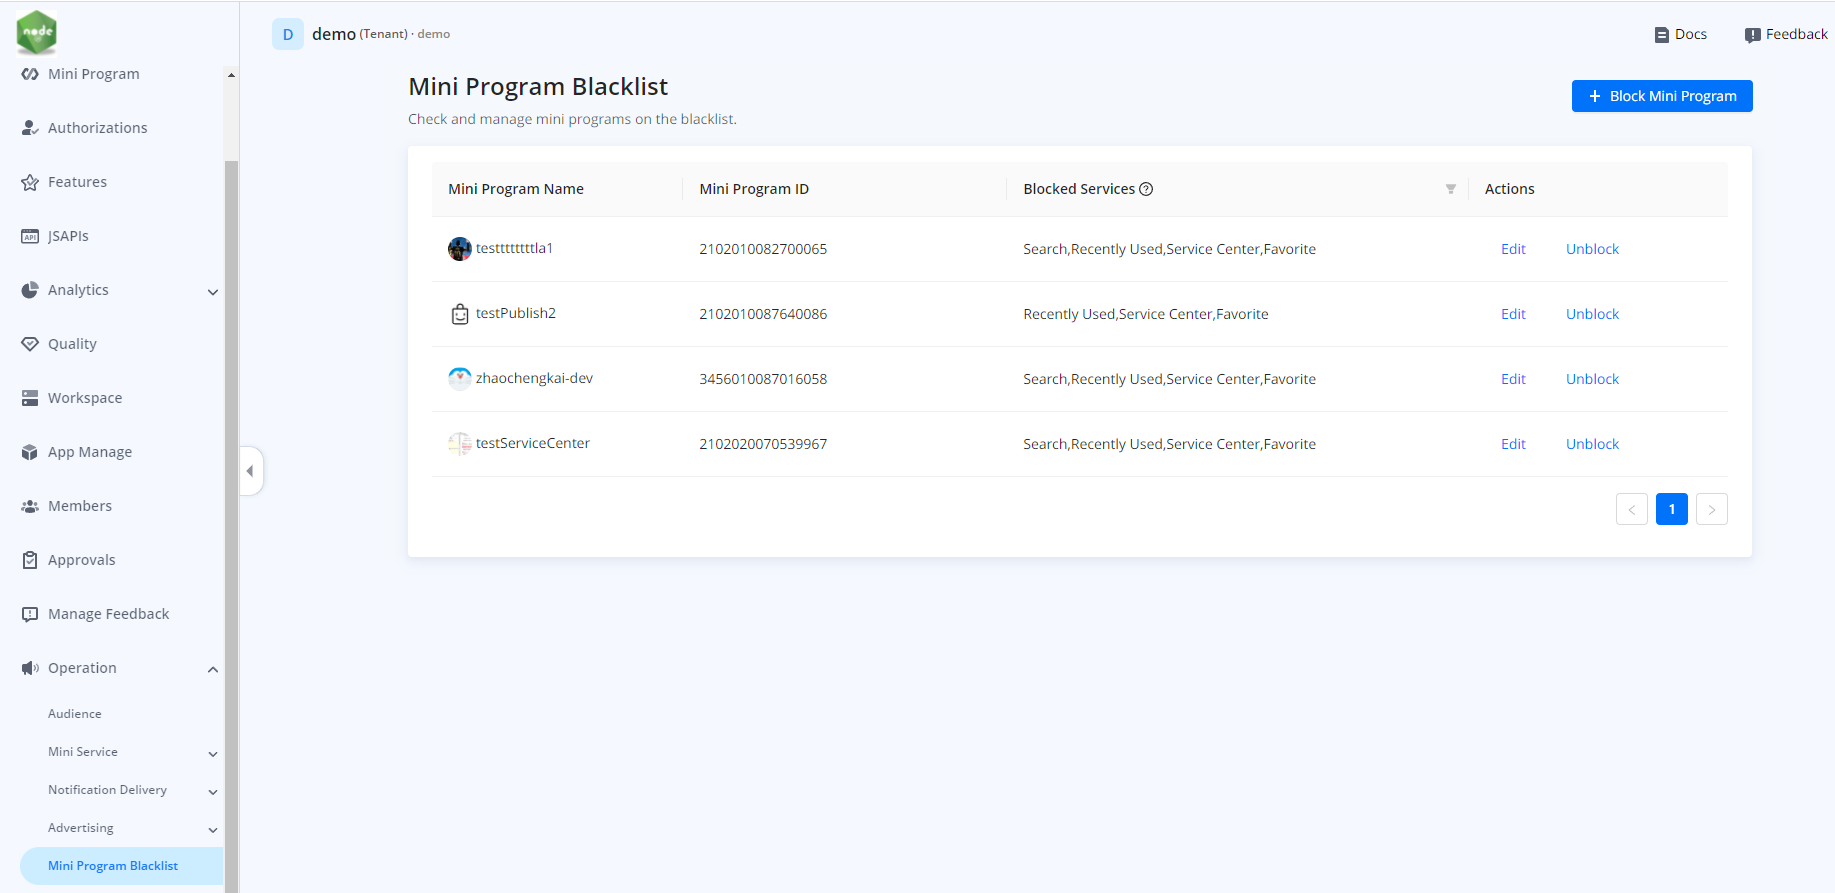1835x893 pixels.
Task: Open Docs from the top bar
Action: [1680, 34]
